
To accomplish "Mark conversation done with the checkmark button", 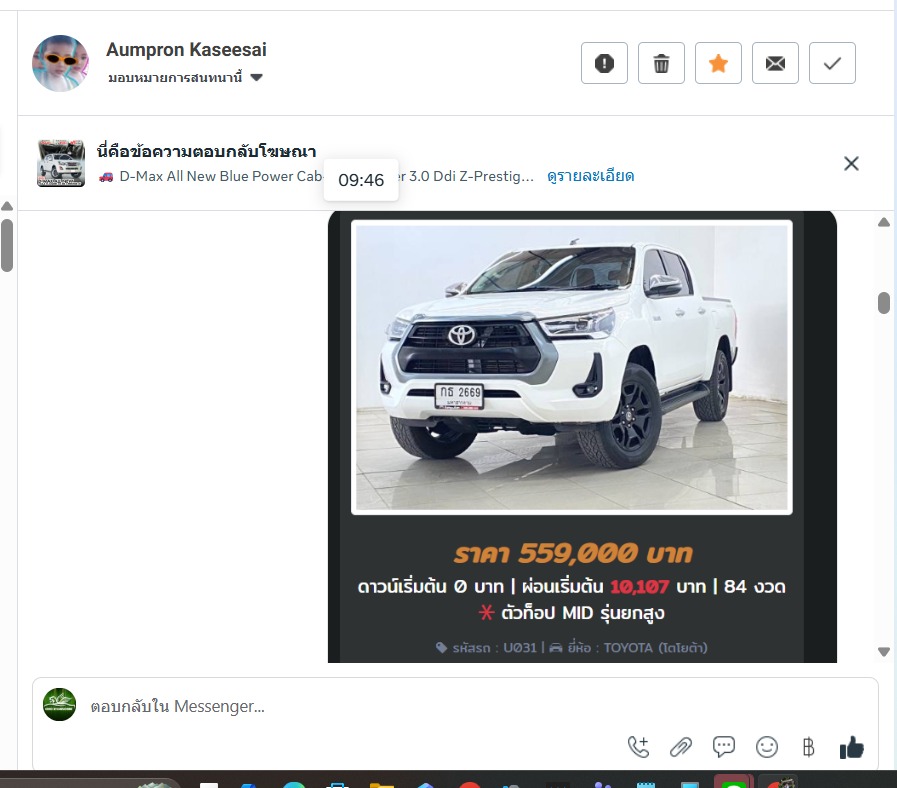I will [832, 63].
